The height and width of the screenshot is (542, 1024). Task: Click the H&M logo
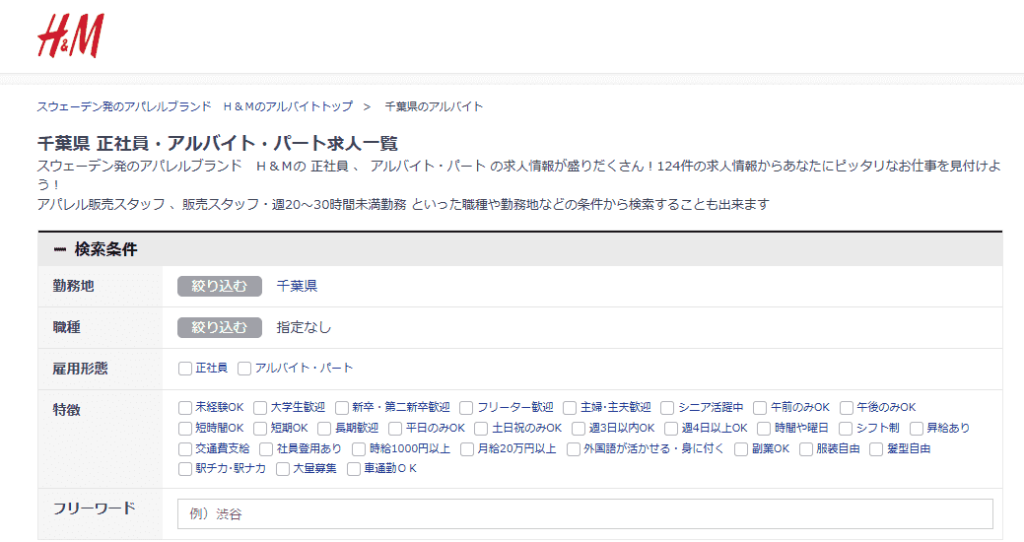[x=71, y=37]
